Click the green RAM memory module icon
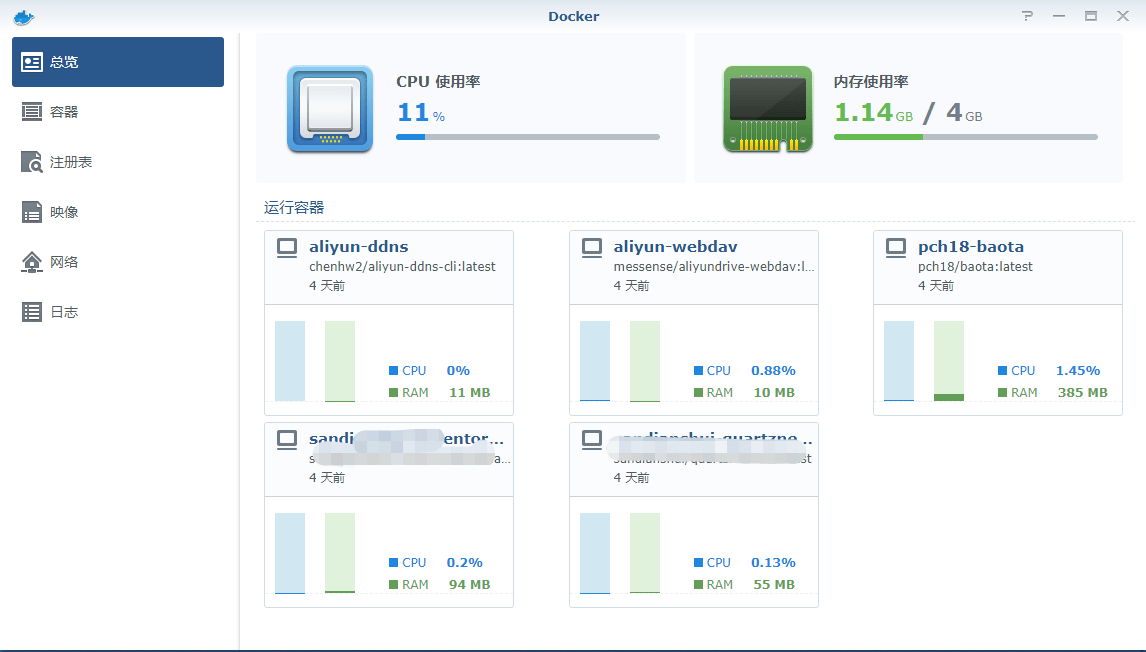Viewport: 1146px width, 652px height. (x=767, y=109)
